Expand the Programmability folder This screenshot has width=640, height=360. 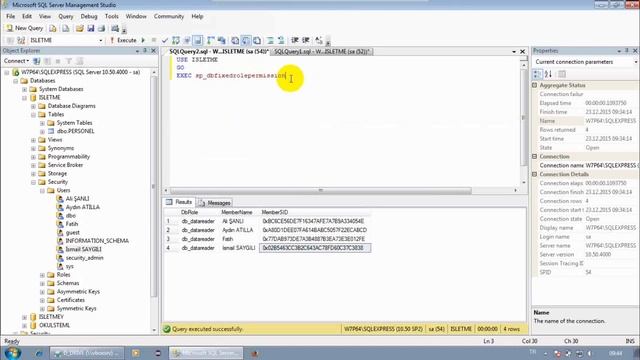coord(33,157)
